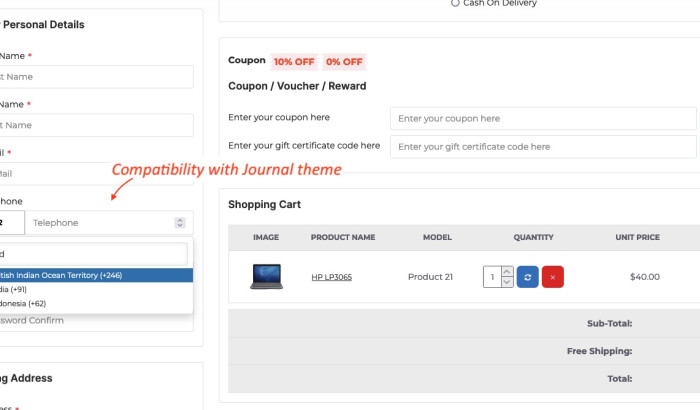Click the 'Product 21' model cell

pyautogui.click(x=430, y=277)
